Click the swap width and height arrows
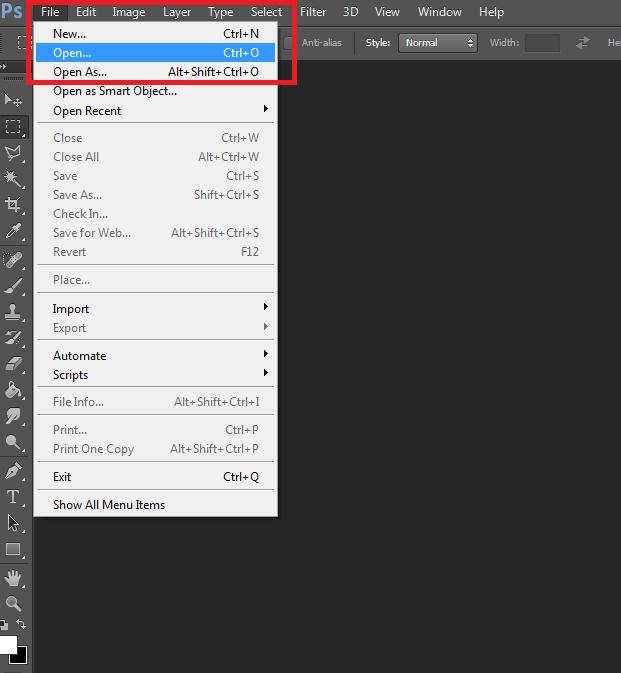This screenshot has height=673, width=621. (583, 43)
